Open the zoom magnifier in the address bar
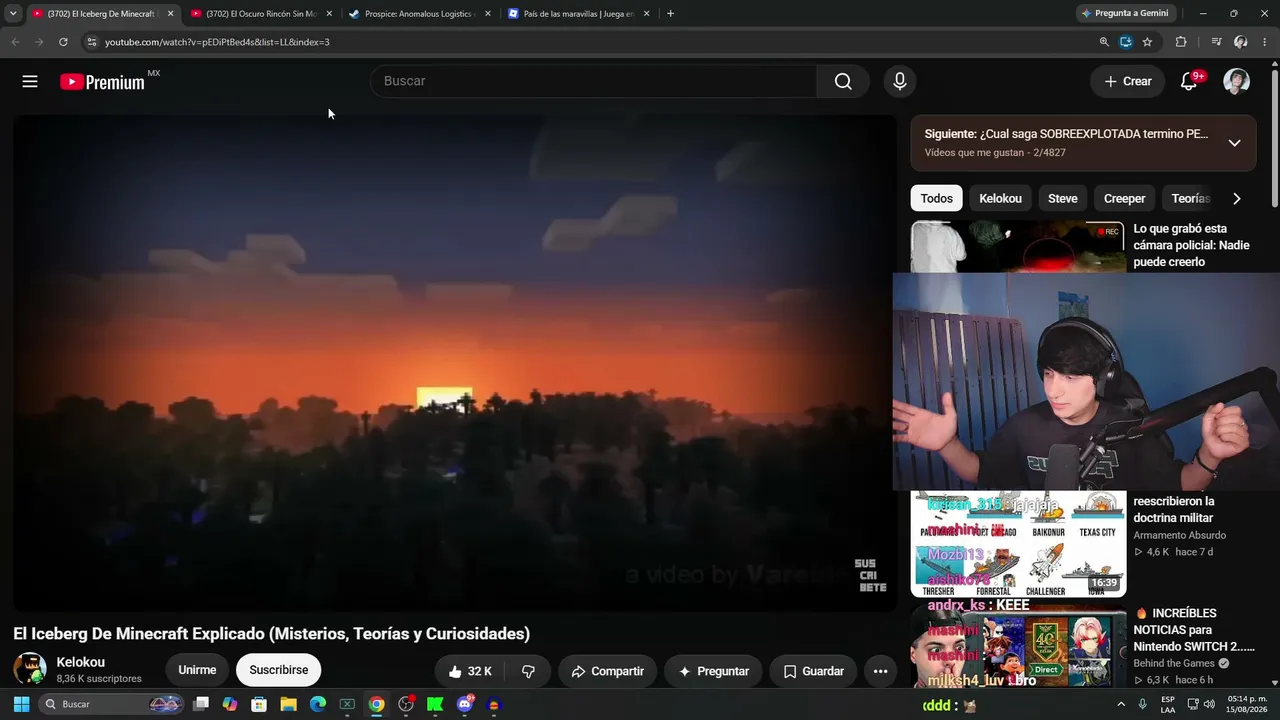 1104,42
